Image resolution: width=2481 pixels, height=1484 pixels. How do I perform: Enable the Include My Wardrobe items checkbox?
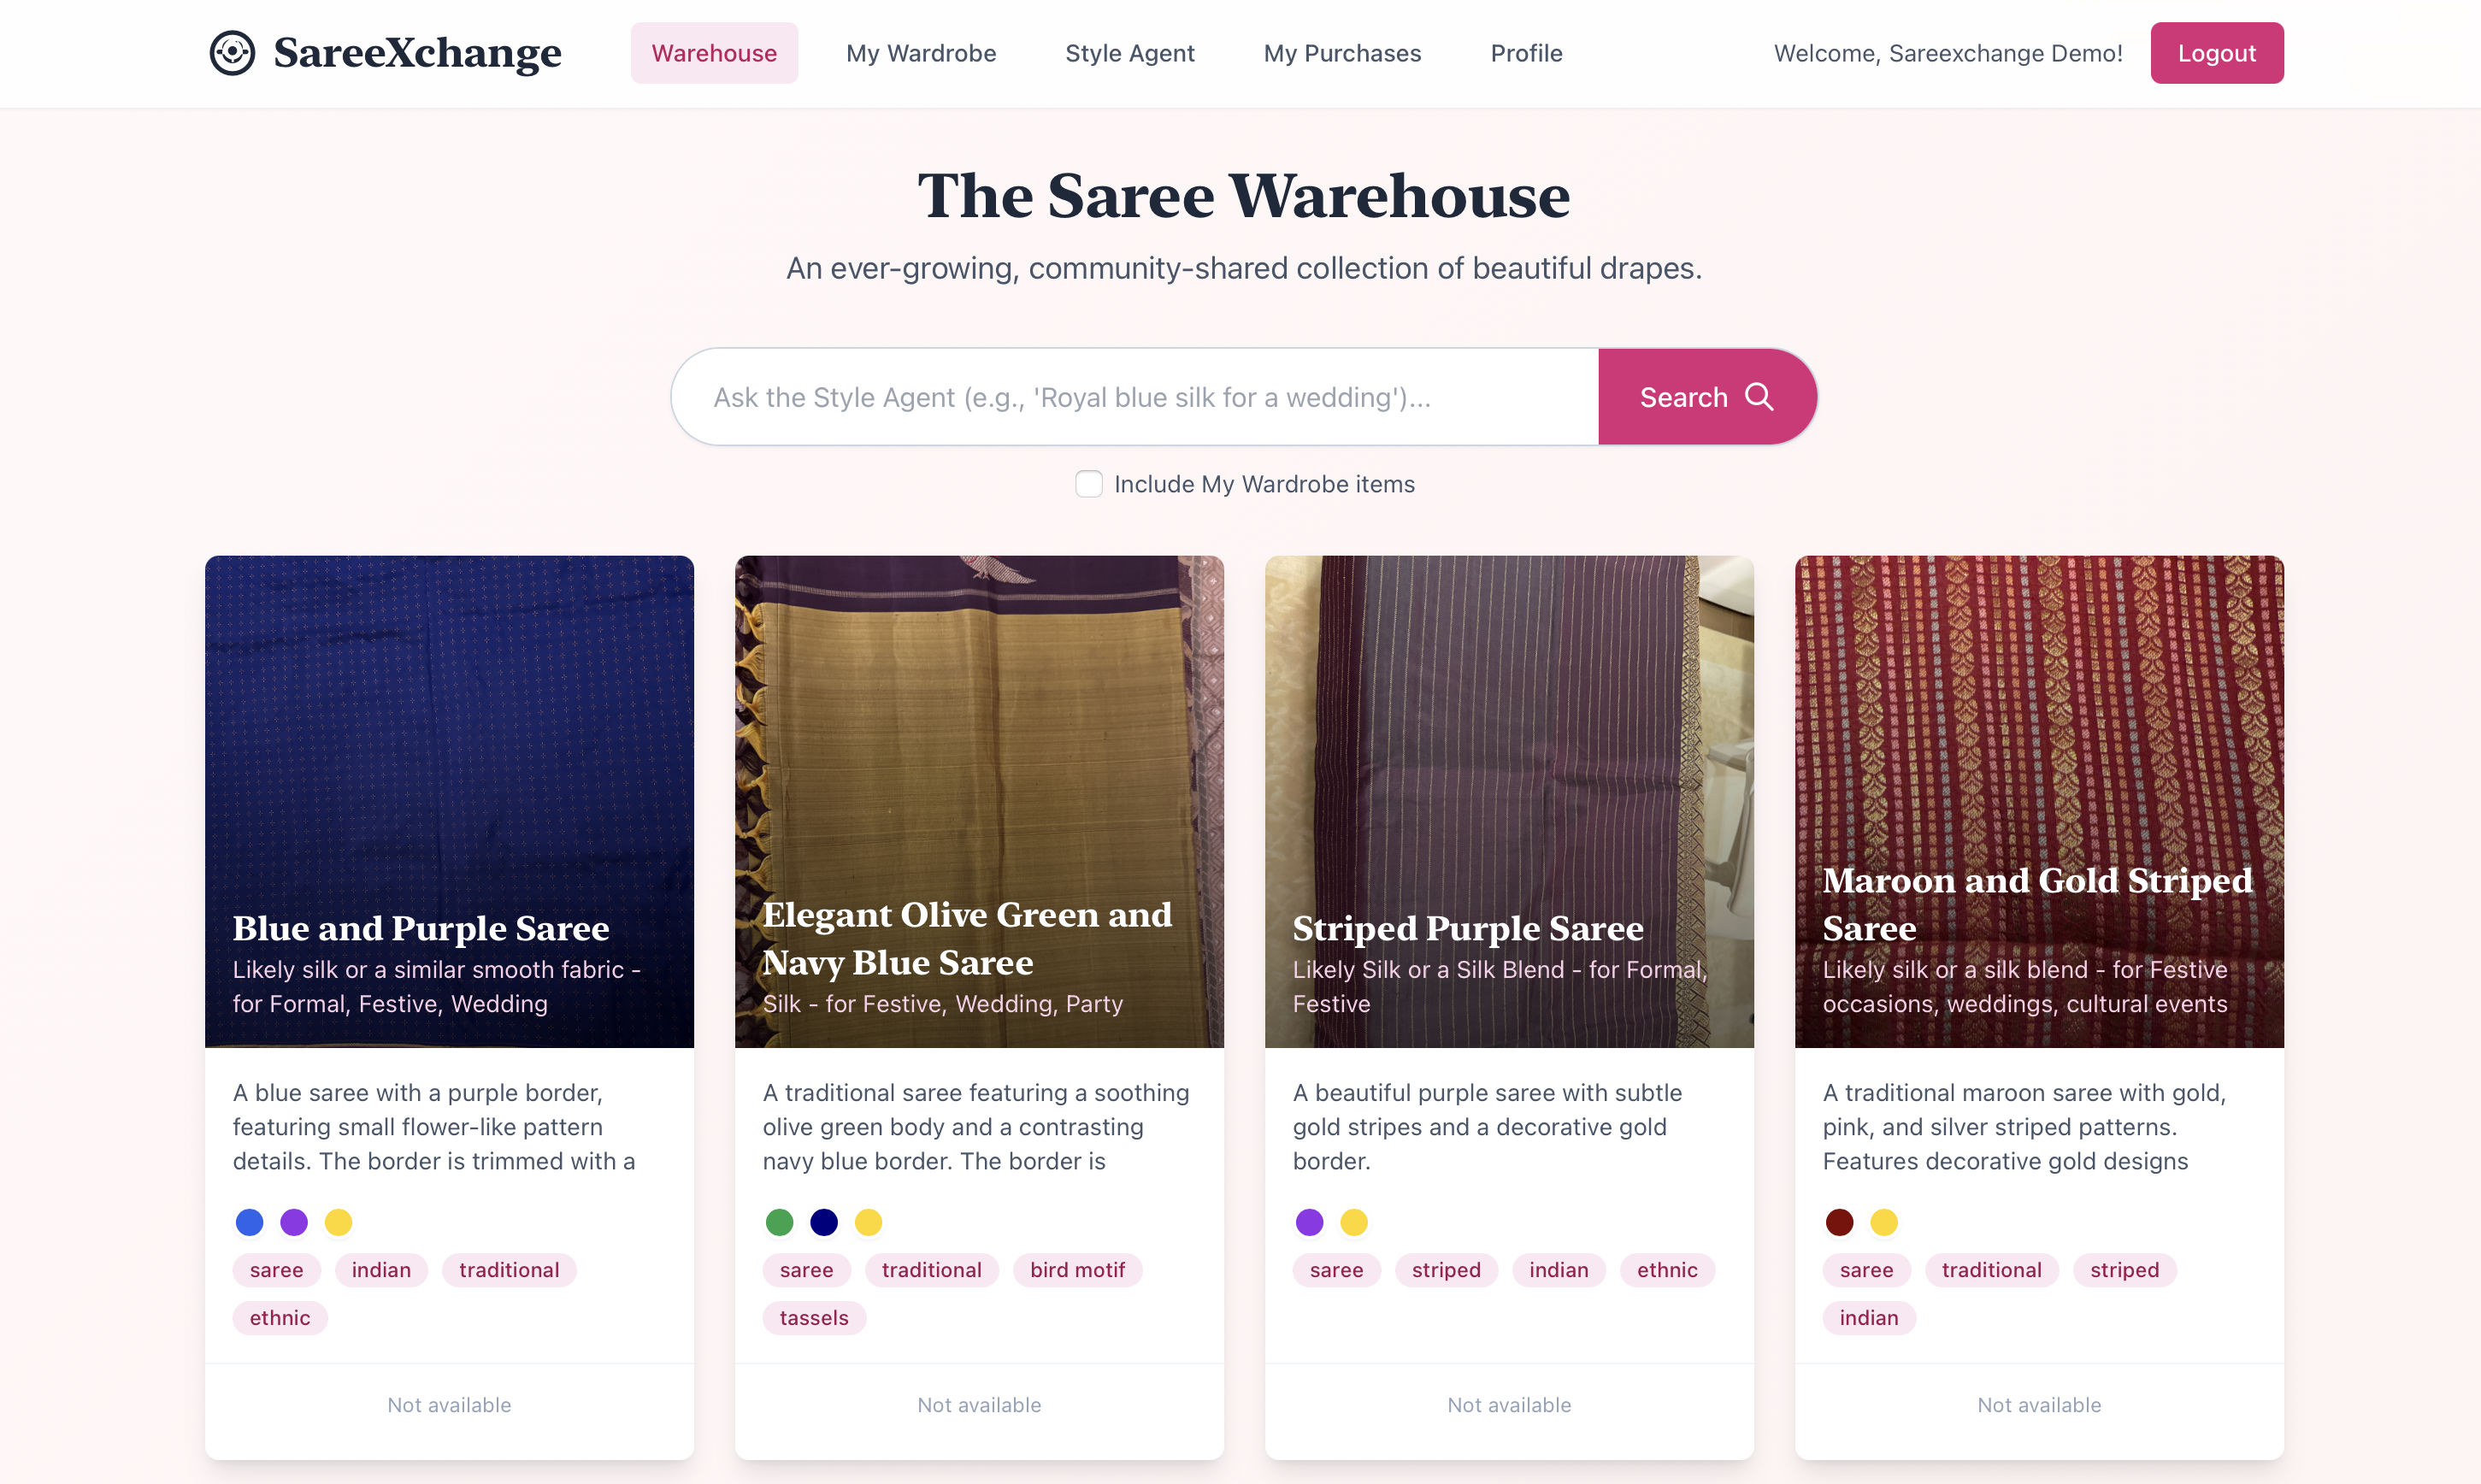1088,484
